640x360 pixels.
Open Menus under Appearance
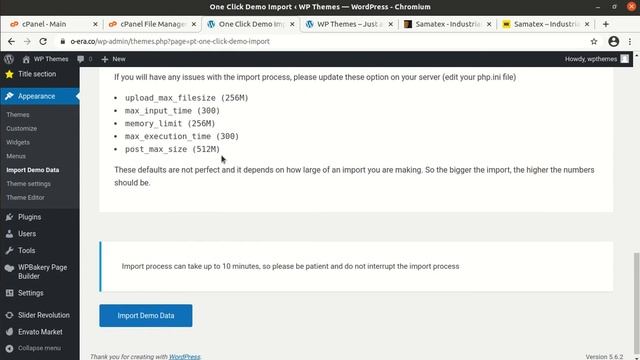[x=16, y=156]
